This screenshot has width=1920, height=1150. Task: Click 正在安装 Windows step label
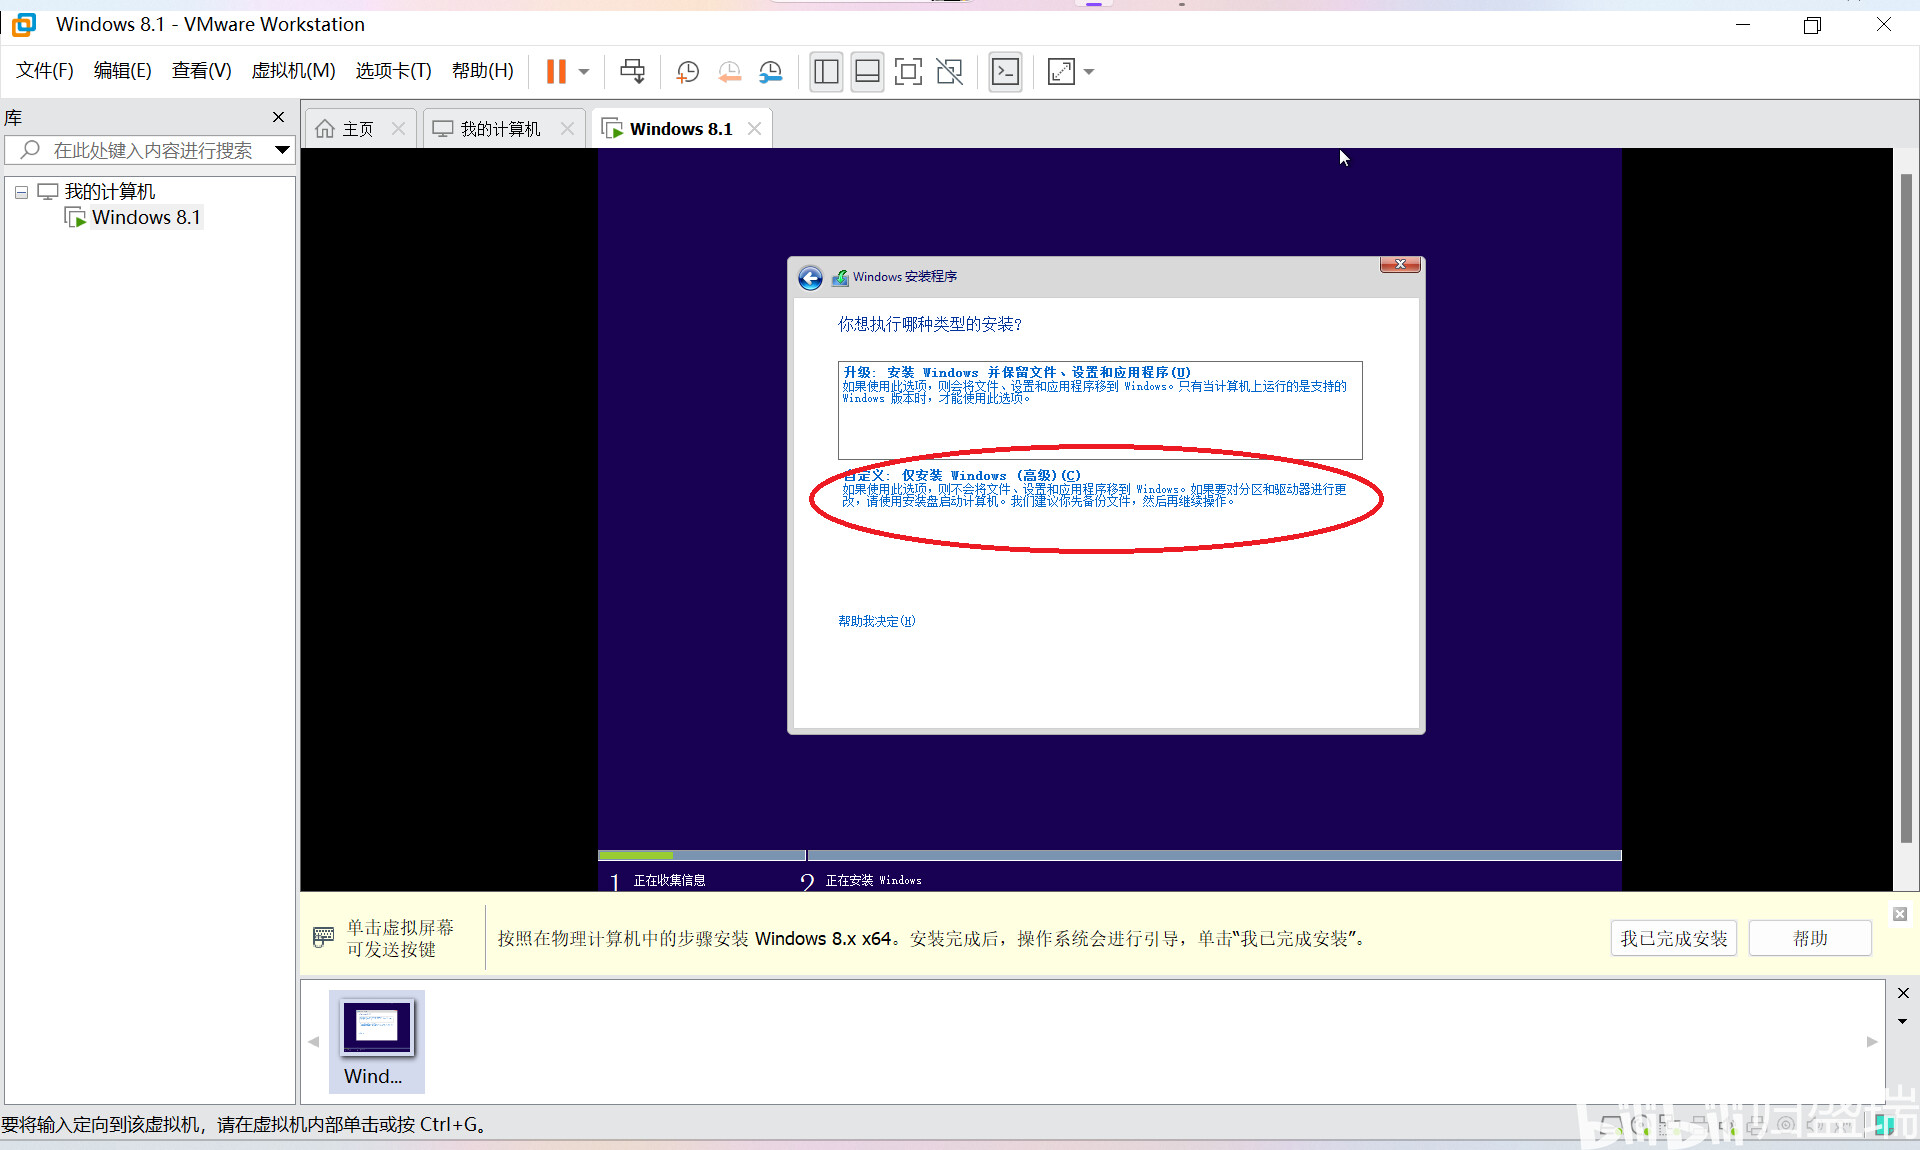(x=873, y=881)
